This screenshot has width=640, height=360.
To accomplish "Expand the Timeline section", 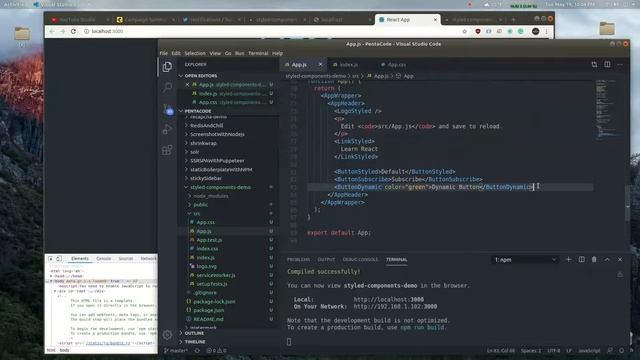I will [x=195, y=342].
